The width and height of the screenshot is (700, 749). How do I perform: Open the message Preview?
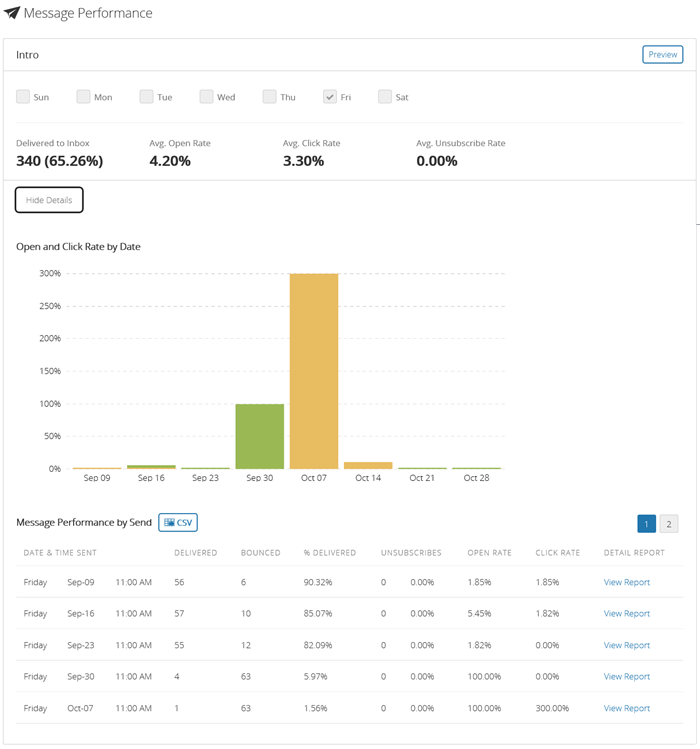coord(662,55)
